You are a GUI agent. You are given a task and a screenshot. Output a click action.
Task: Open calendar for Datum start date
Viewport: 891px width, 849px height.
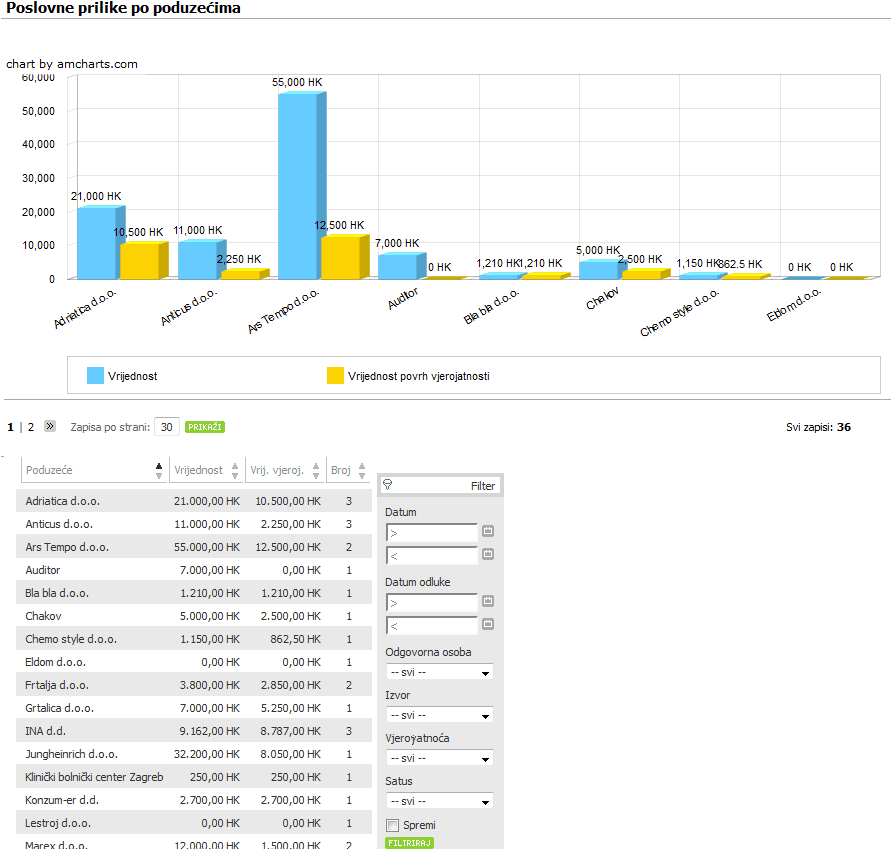[488, 531]
